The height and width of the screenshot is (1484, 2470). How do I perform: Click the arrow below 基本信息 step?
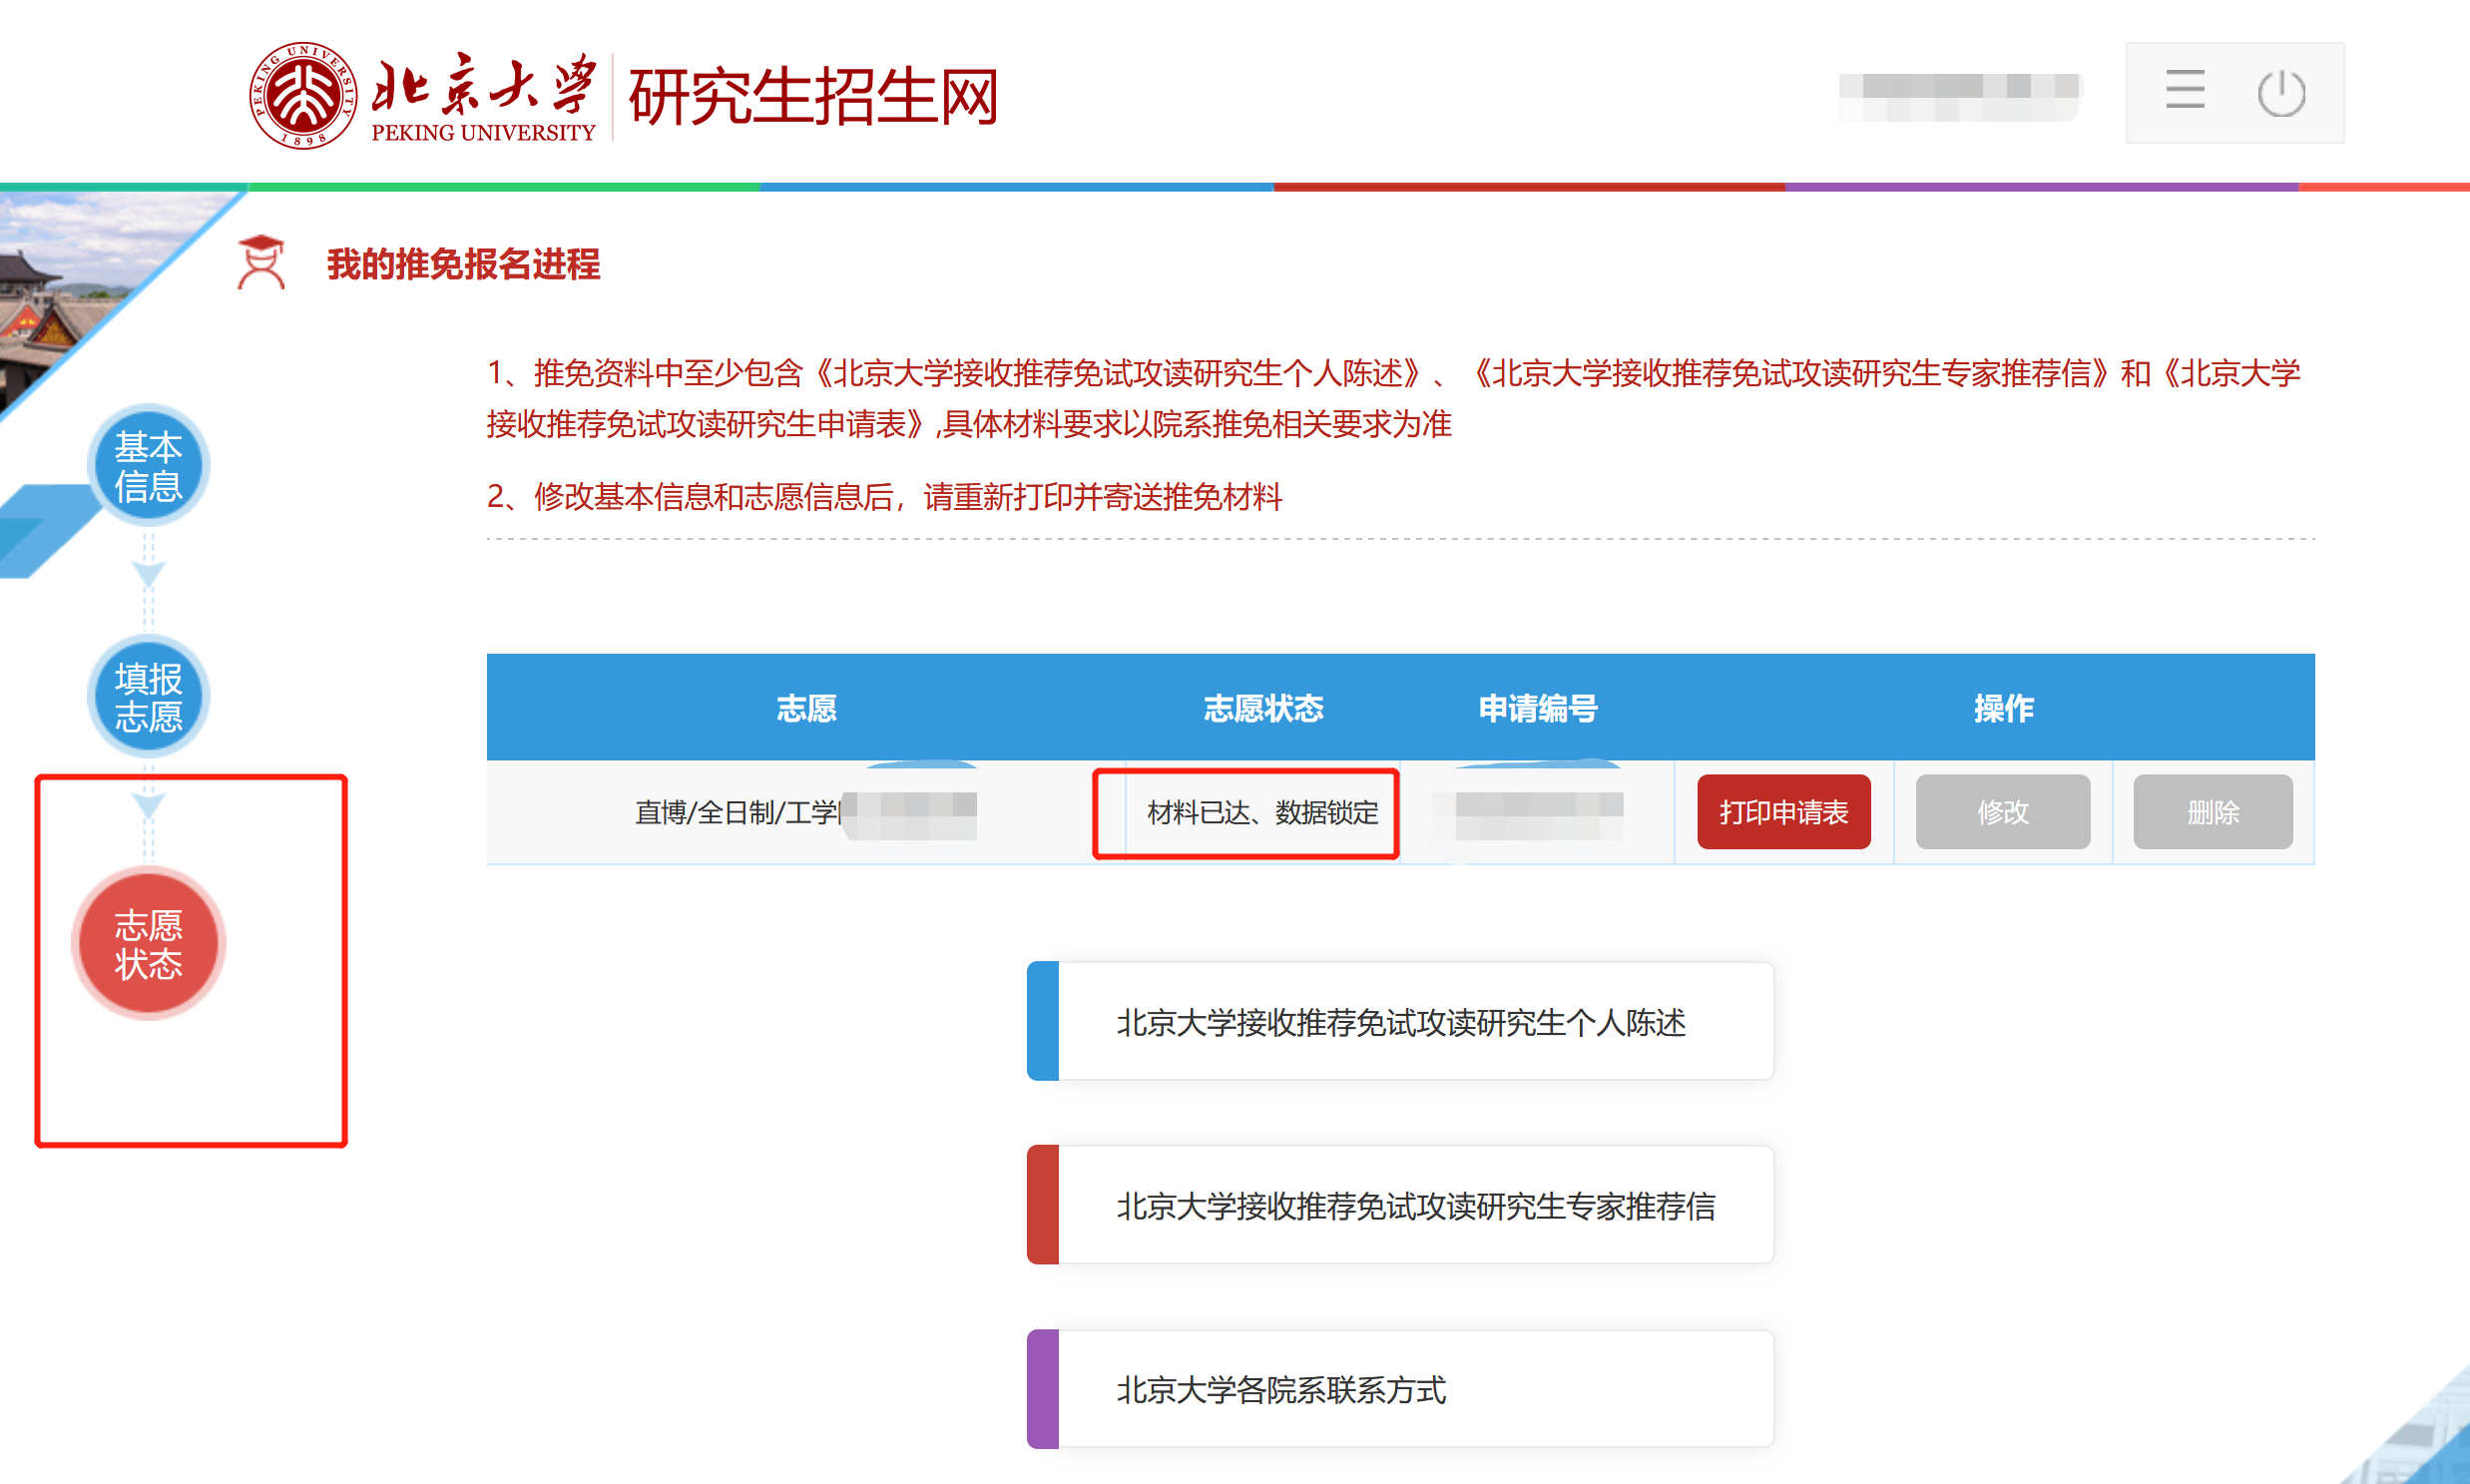148,573
